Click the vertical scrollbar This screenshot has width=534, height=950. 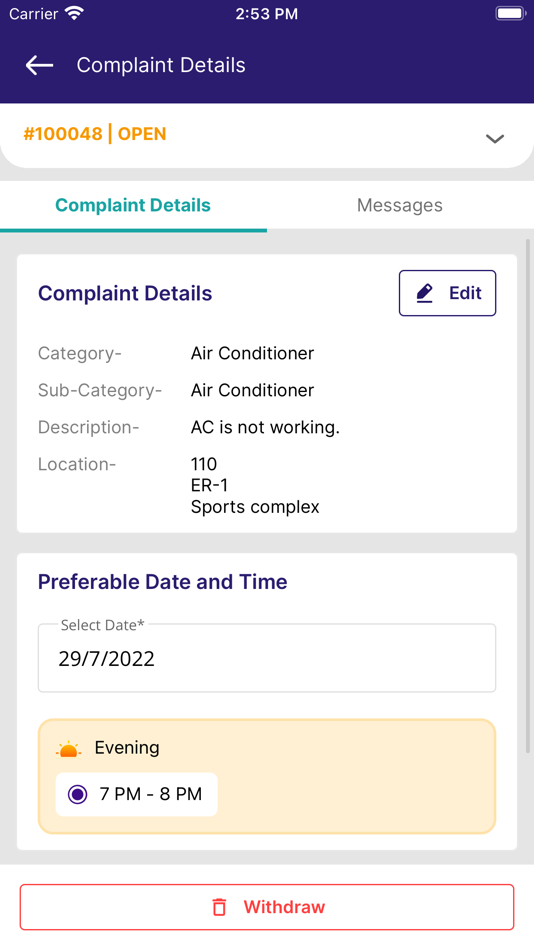tap(528, 496)
